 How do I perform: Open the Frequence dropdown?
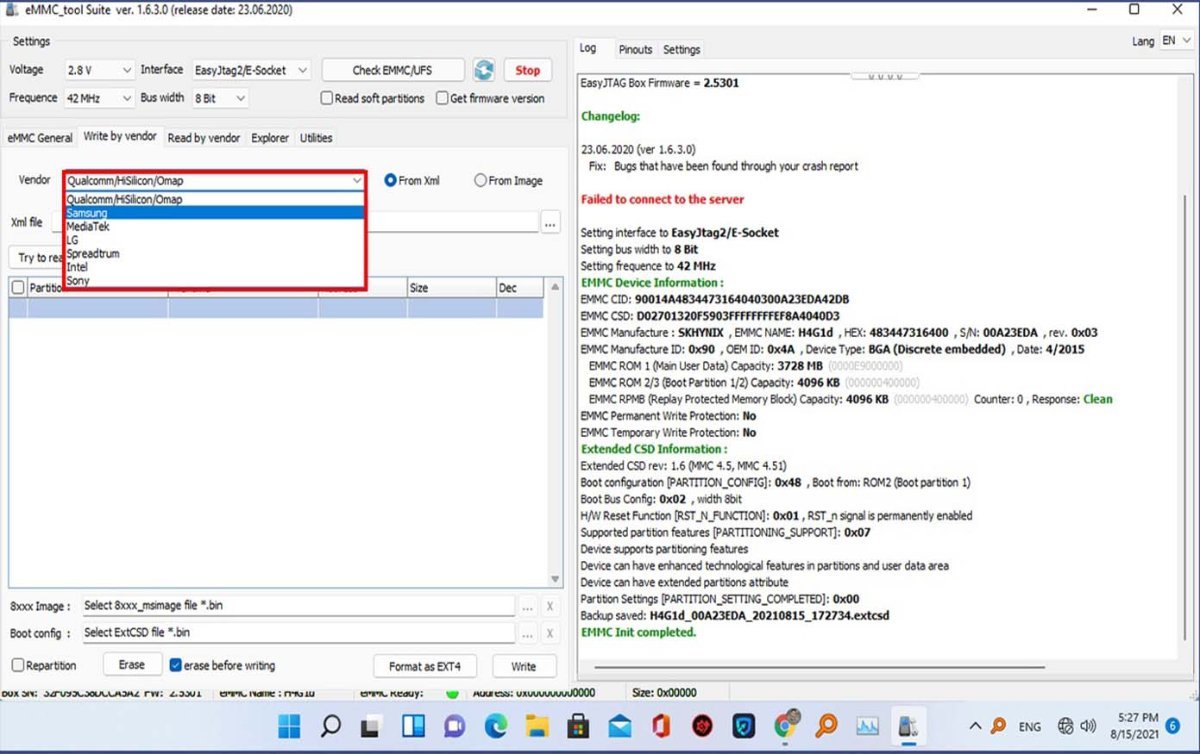click(x=98, y=98)
